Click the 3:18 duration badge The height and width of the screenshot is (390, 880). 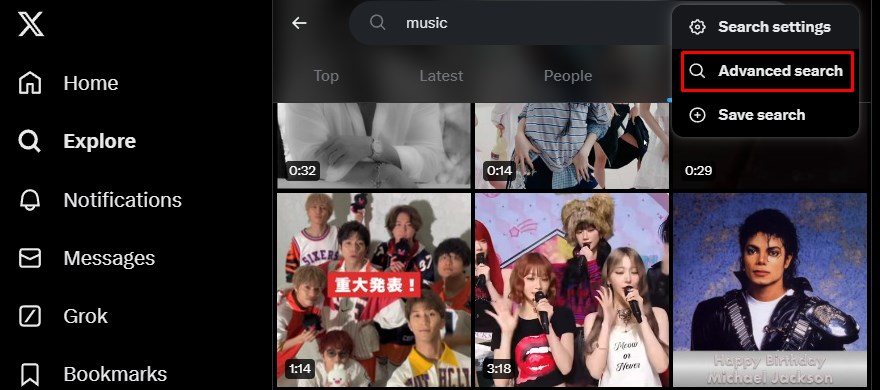[499, 369]
